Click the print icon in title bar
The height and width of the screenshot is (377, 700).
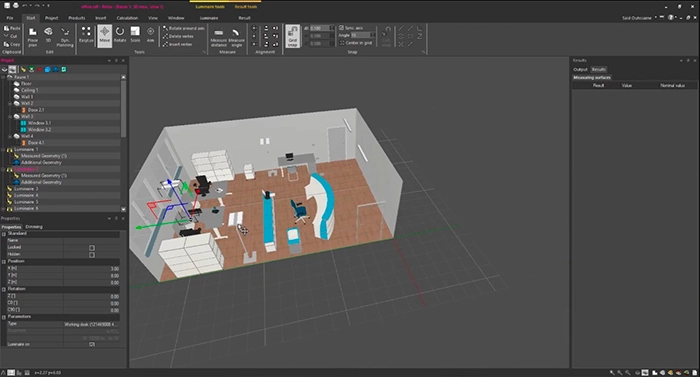pyautogui.click(x=16, y=6)
